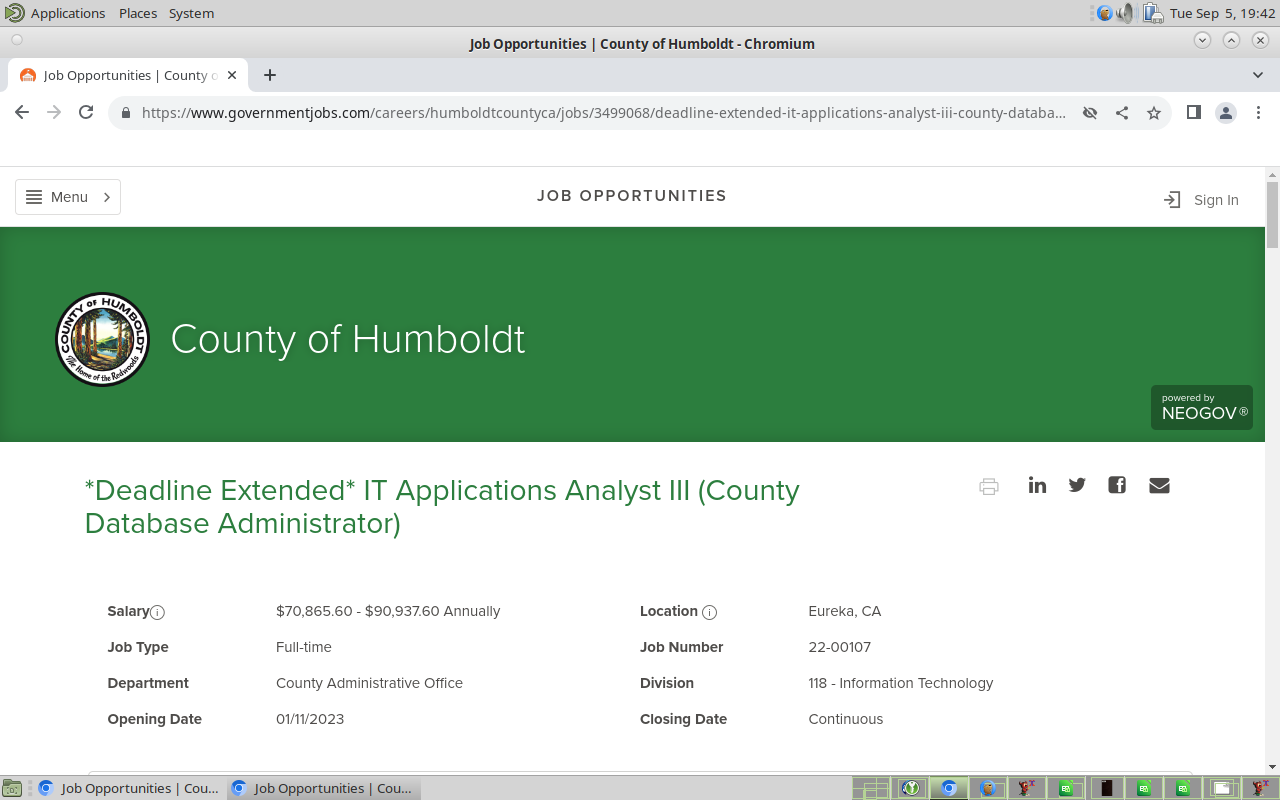Click the Sign In link
1280x800 pixels.
(1201, 200)
